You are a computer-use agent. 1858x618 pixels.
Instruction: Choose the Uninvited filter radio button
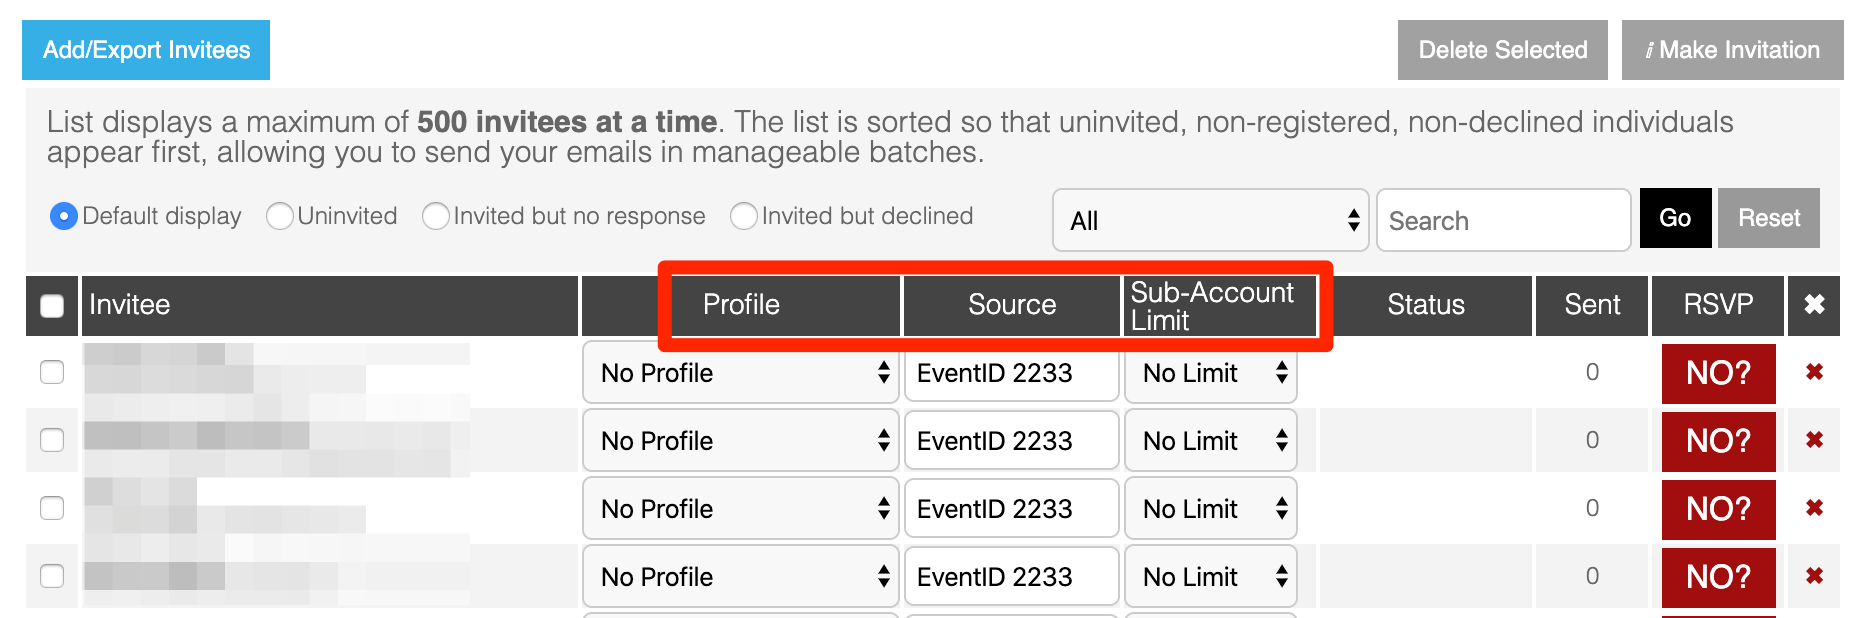(x=279, y=216)
